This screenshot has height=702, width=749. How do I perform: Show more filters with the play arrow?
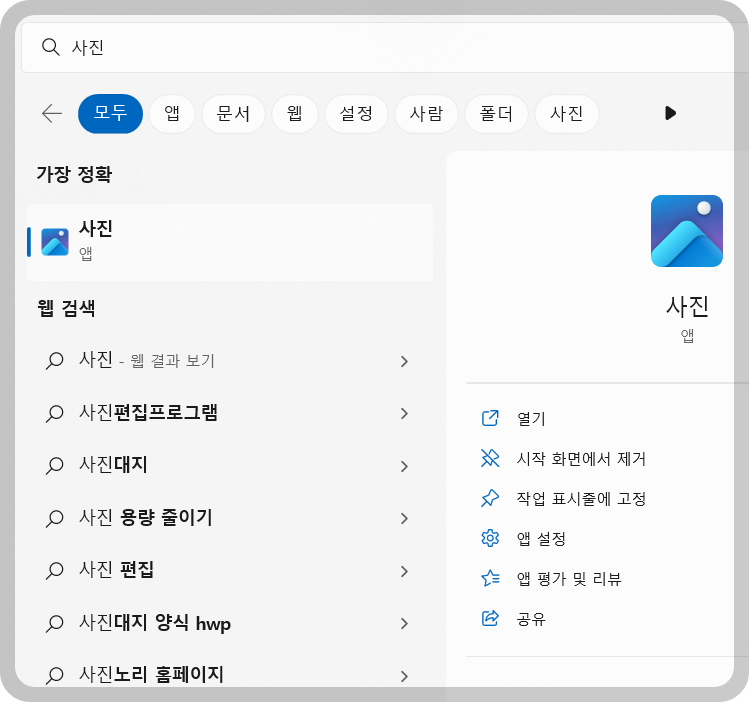click(670, 113)
